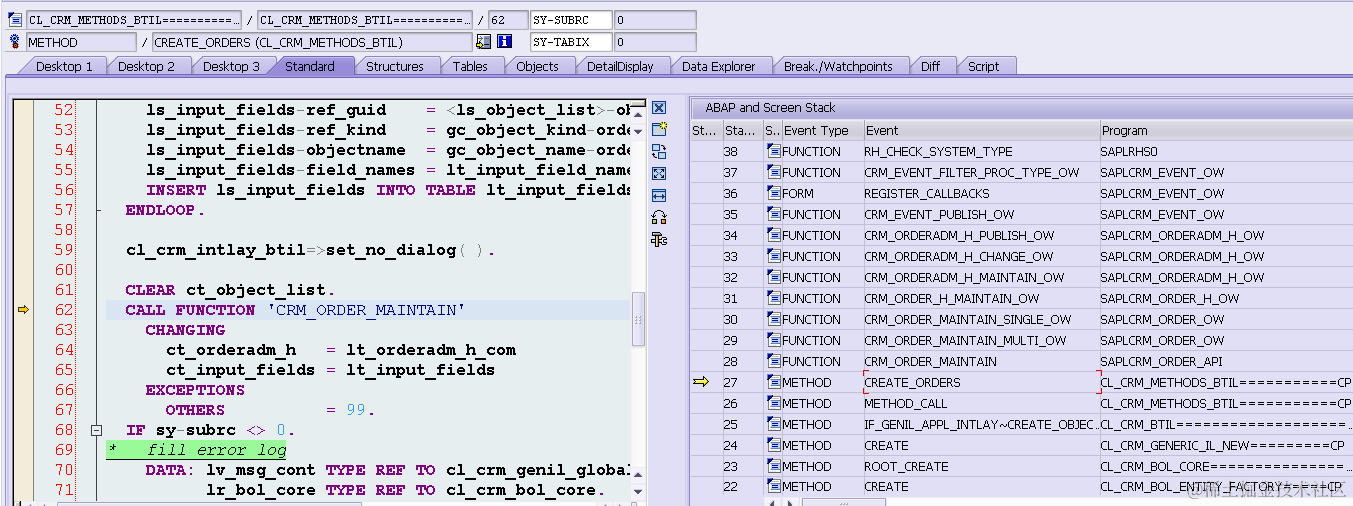Click the blue information icon
Image resolution: width=1353 pixels, height=506 pixels.
pos(505,42)
